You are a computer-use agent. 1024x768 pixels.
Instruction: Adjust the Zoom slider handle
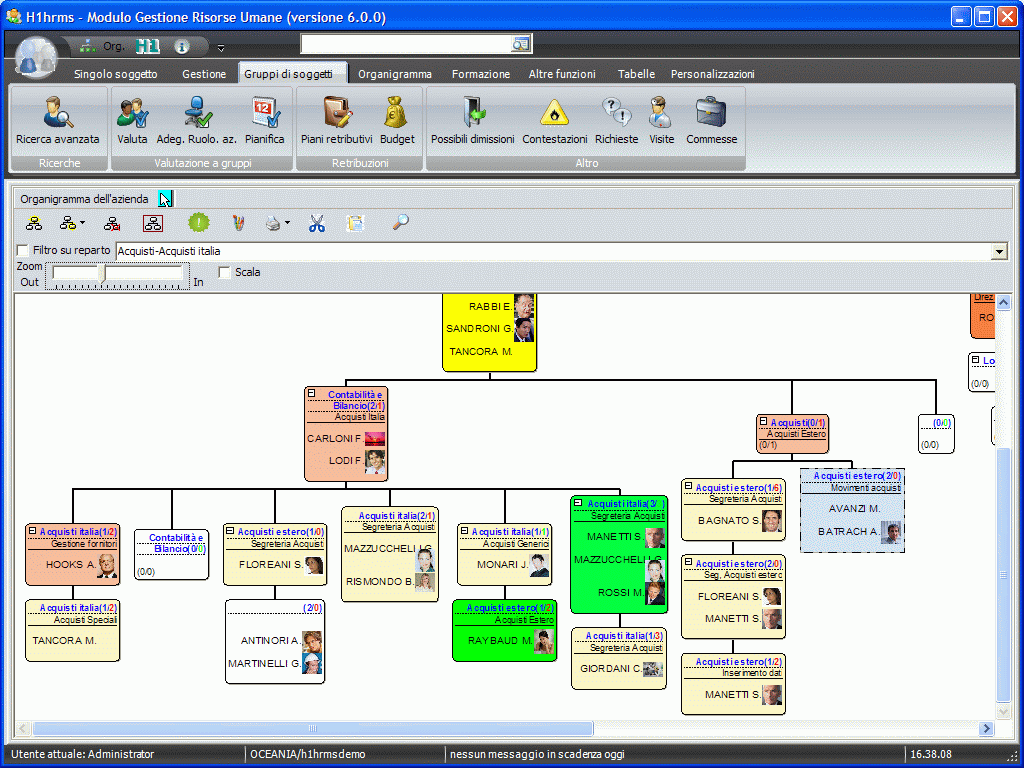(x=102, y=274)
